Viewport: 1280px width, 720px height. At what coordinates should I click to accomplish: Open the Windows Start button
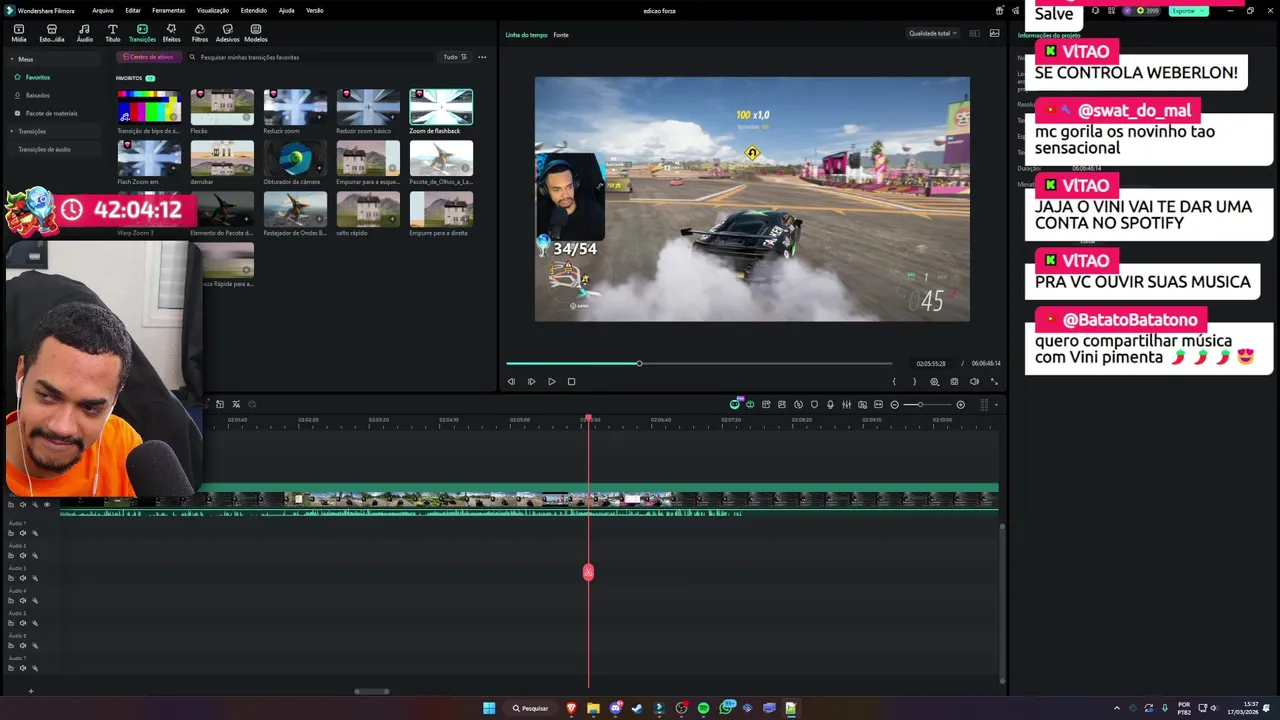[489, 708]
